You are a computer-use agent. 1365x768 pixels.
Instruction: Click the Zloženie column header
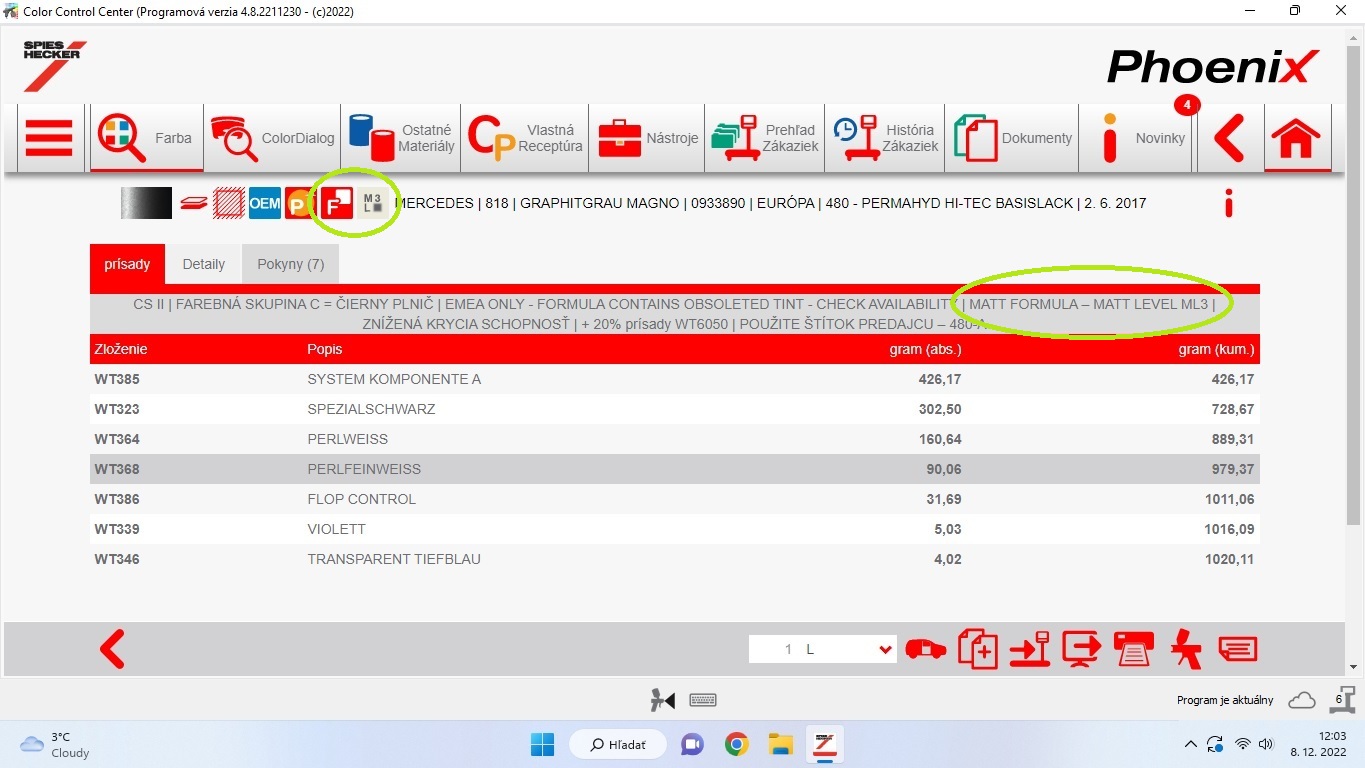pyautogui.click(x=121, y=349)
